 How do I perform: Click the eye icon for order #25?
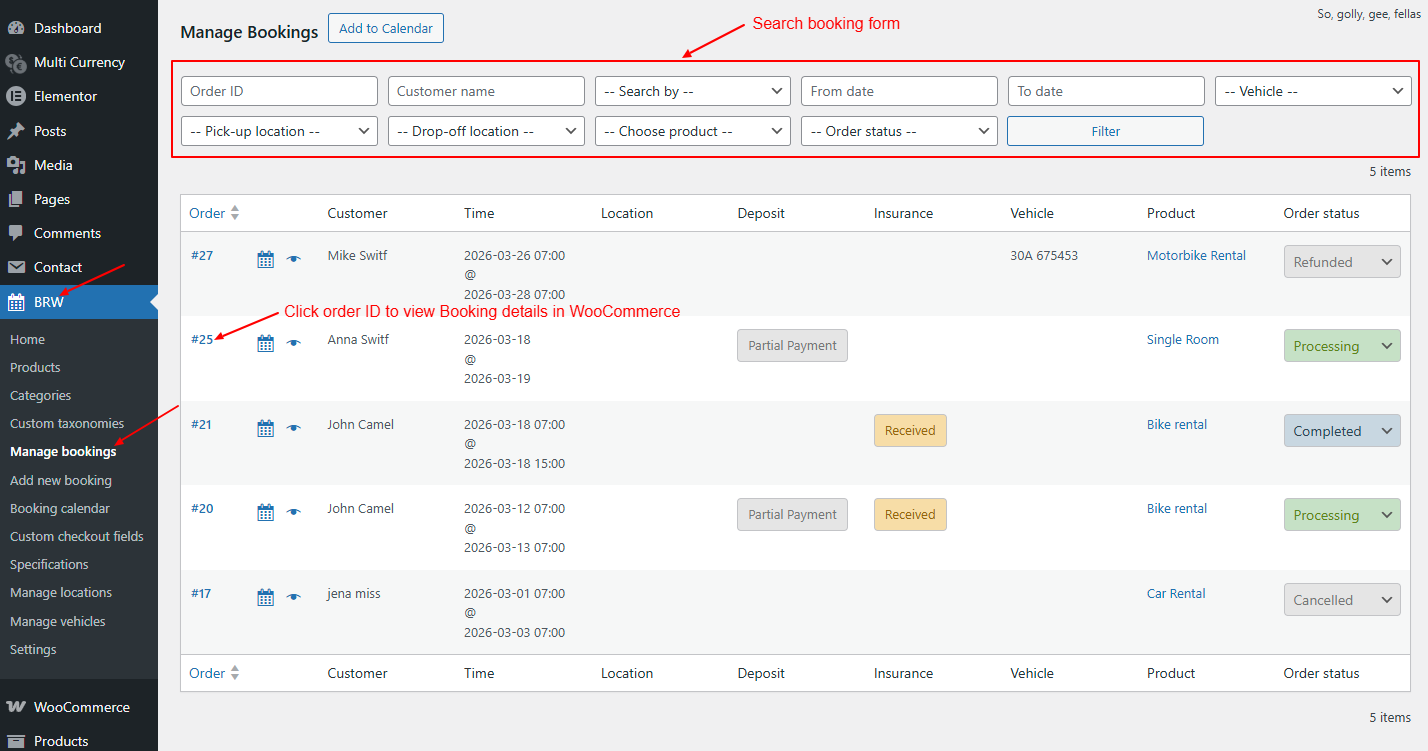click(x=293, y=344)
